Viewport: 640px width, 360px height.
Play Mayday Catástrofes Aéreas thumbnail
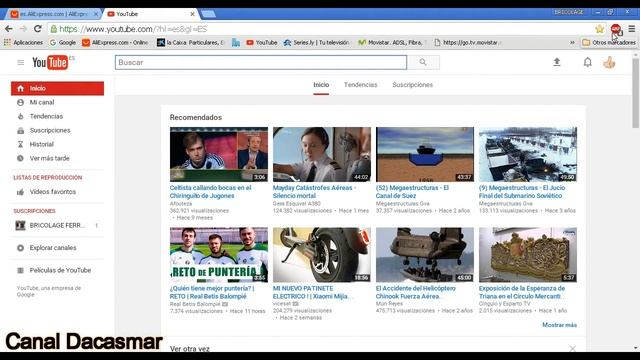click(x=322, y=154)
